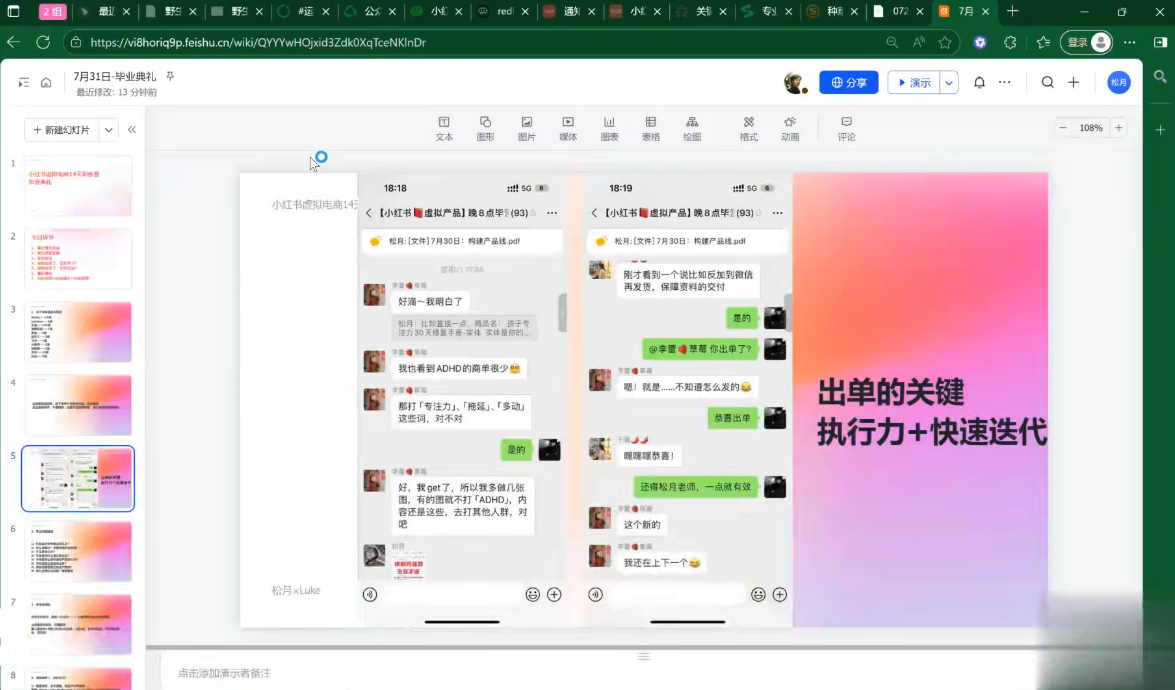This screenshot has width=1175, height=690.
Task: Open the 图形 shapes tool
Action: click(x=485, y=128)
